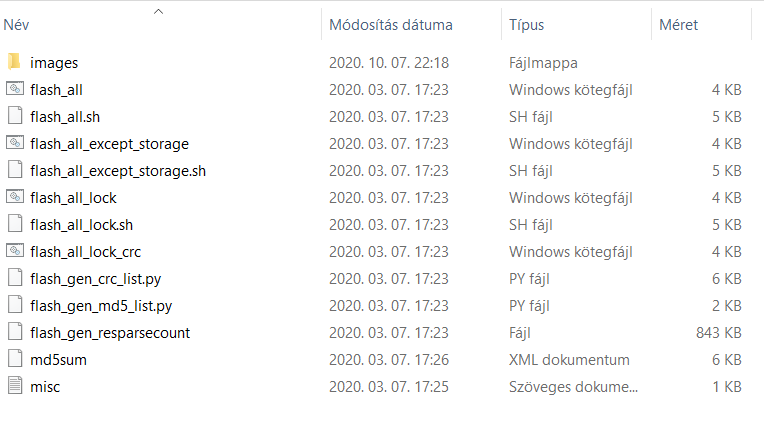Image resolution: width=764 pixels, height=426 pixels.
Task: Sort by Módosítás dátuma column header
Action: tap(391, 25)
